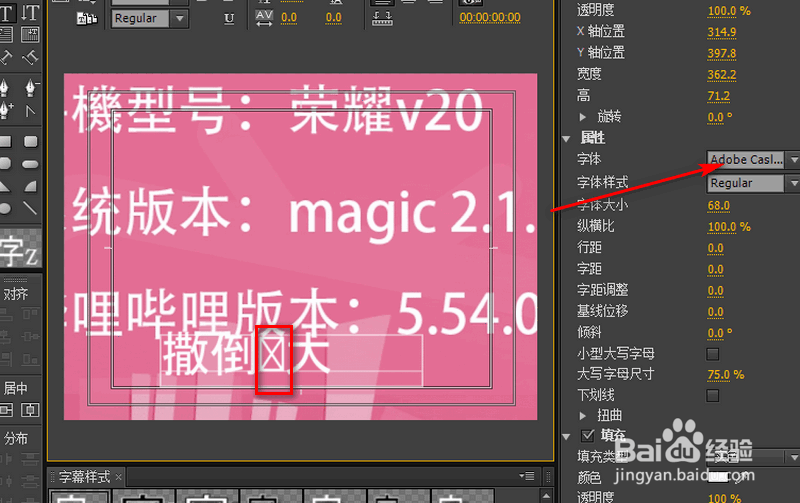This screenshot has height=503, width=800.
Task: Expand the 扭曲 section
Action: pos(583,416)
